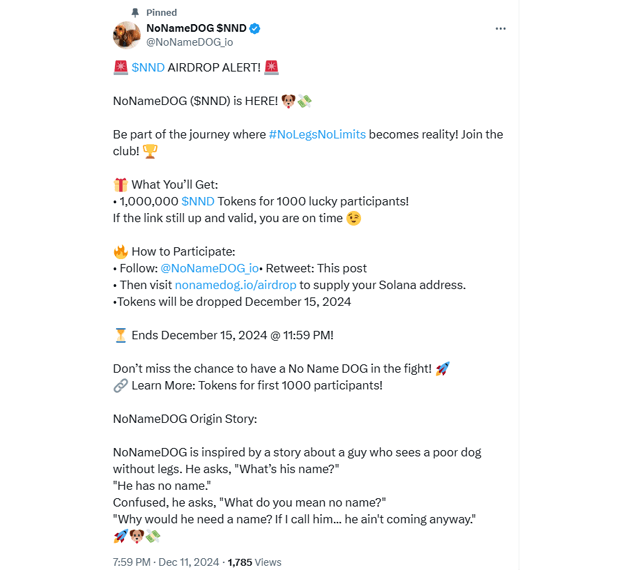Click the 1,785 Views count

[254, 563]
